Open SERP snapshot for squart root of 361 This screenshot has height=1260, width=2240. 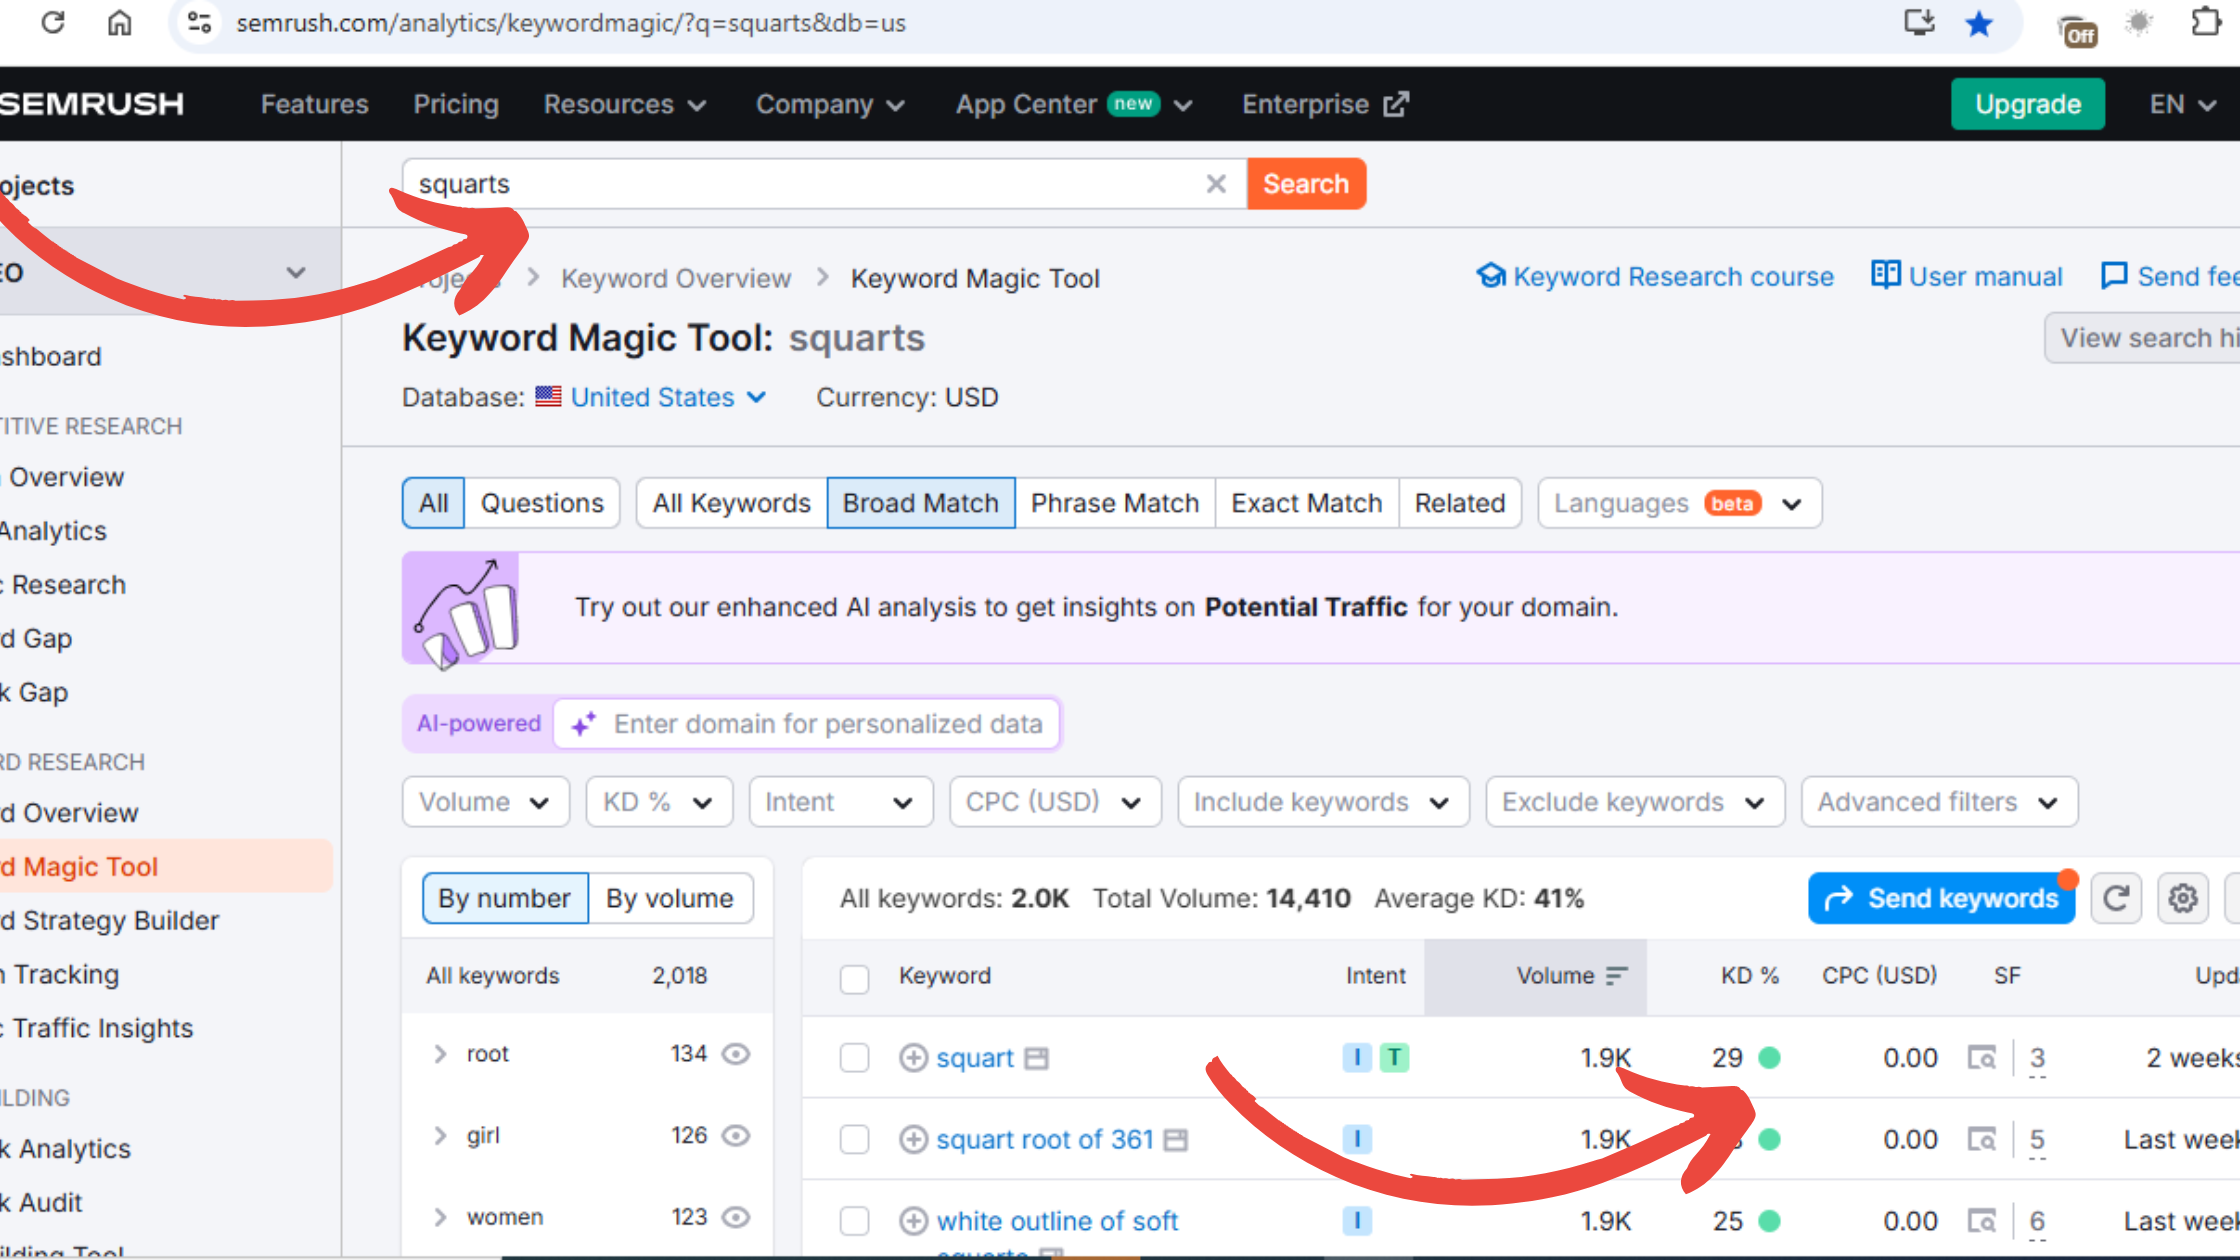(x=1176, y=1140)
